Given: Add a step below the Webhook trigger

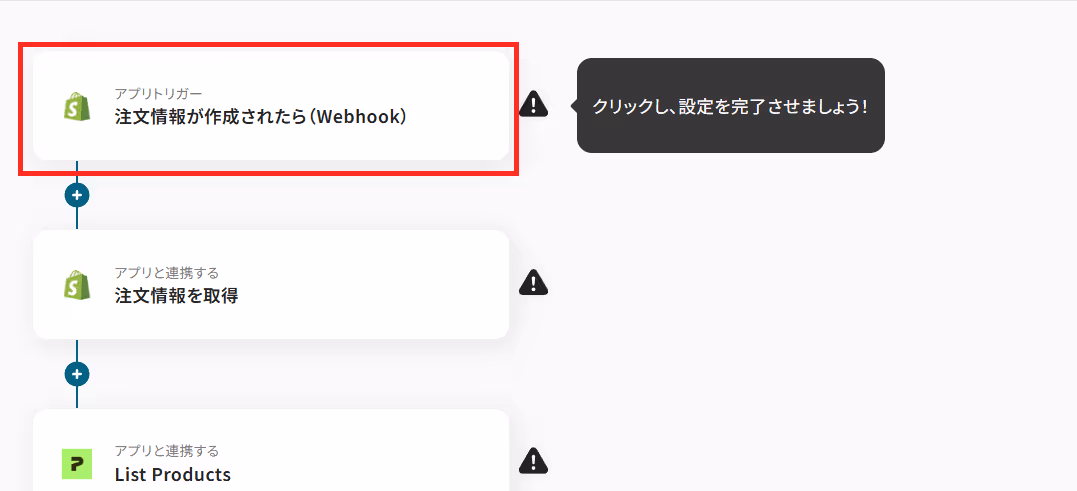Looking at the screenshot, I should [77, 195].
